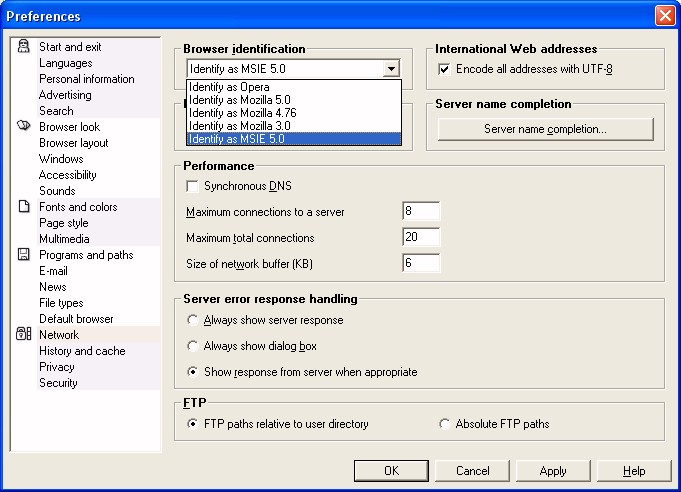Click the Network category icon

click(23, 334)
